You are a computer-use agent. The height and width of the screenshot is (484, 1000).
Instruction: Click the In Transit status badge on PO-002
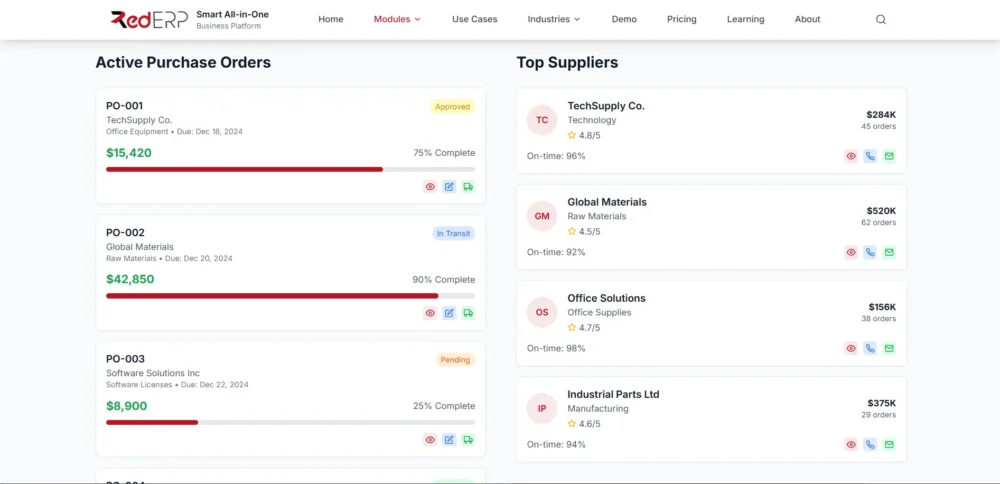coord(453,233)
